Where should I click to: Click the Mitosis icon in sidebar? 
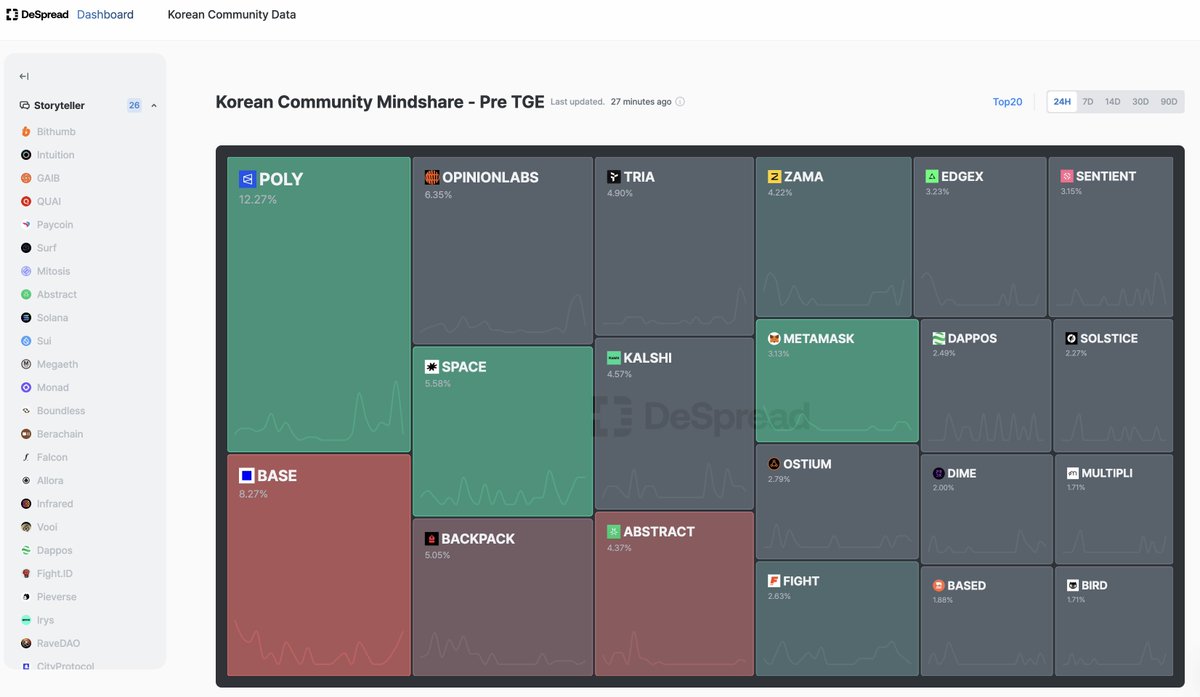point(26,271)
